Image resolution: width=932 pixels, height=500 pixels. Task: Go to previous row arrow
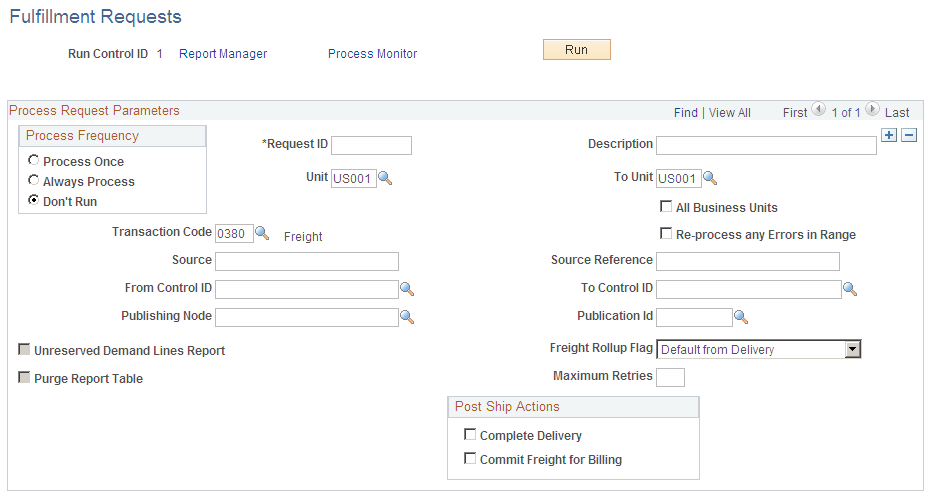pyautogui.click(x=818, y=109)
